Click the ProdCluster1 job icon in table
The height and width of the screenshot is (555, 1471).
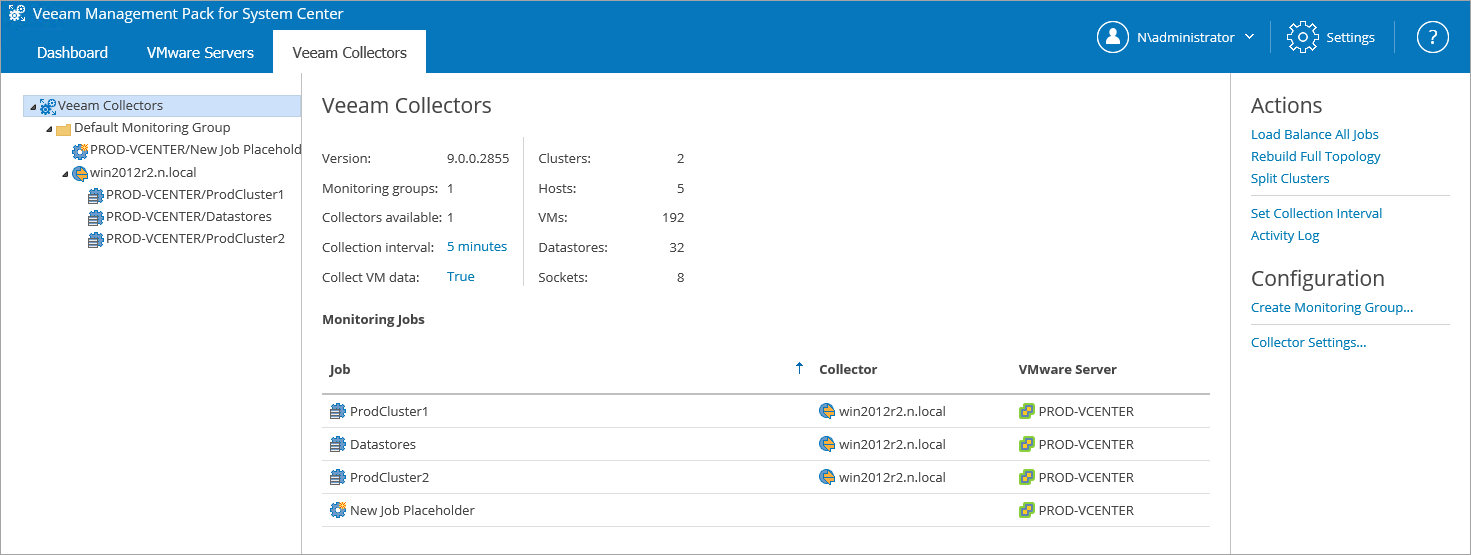[338, 411]
